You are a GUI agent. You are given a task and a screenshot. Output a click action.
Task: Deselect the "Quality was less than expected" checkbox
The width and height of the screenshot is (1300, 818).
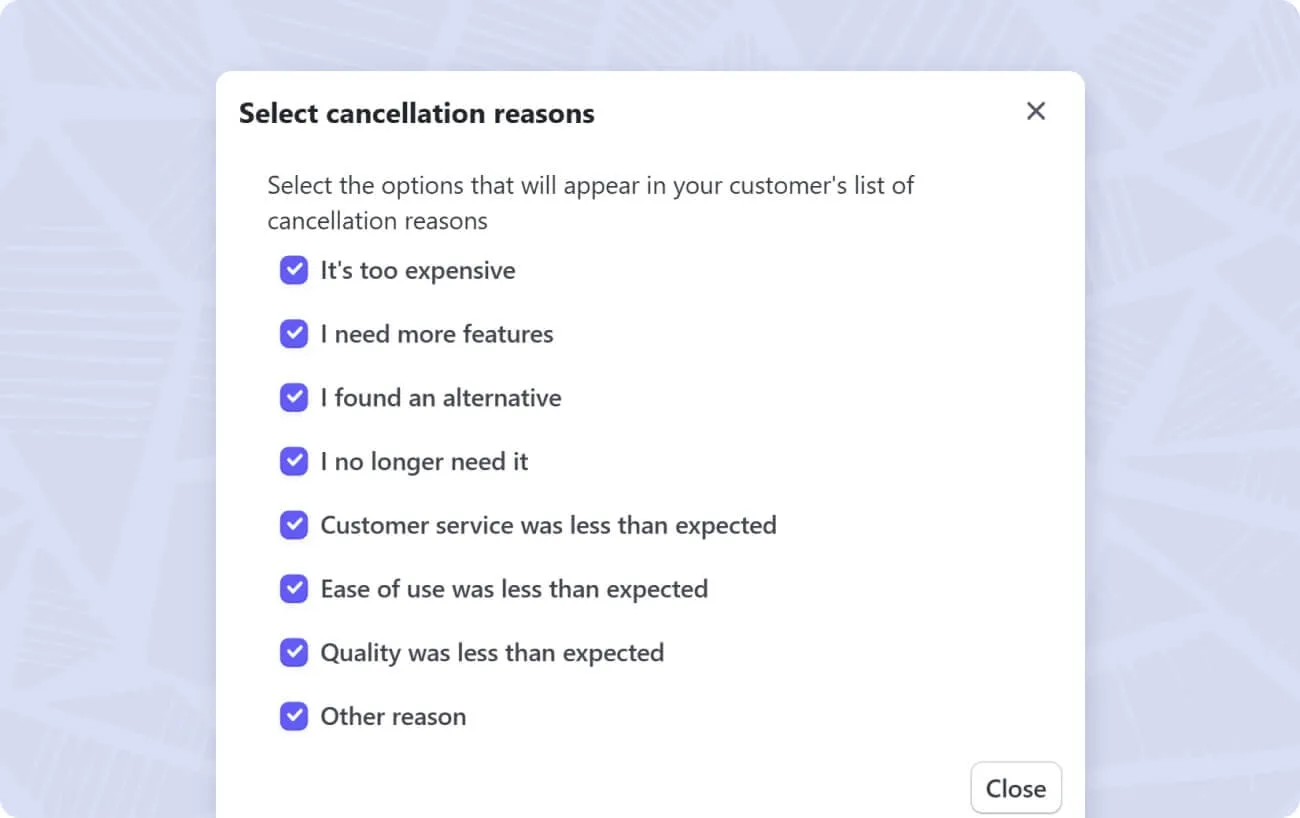click(x=294, y=653)
